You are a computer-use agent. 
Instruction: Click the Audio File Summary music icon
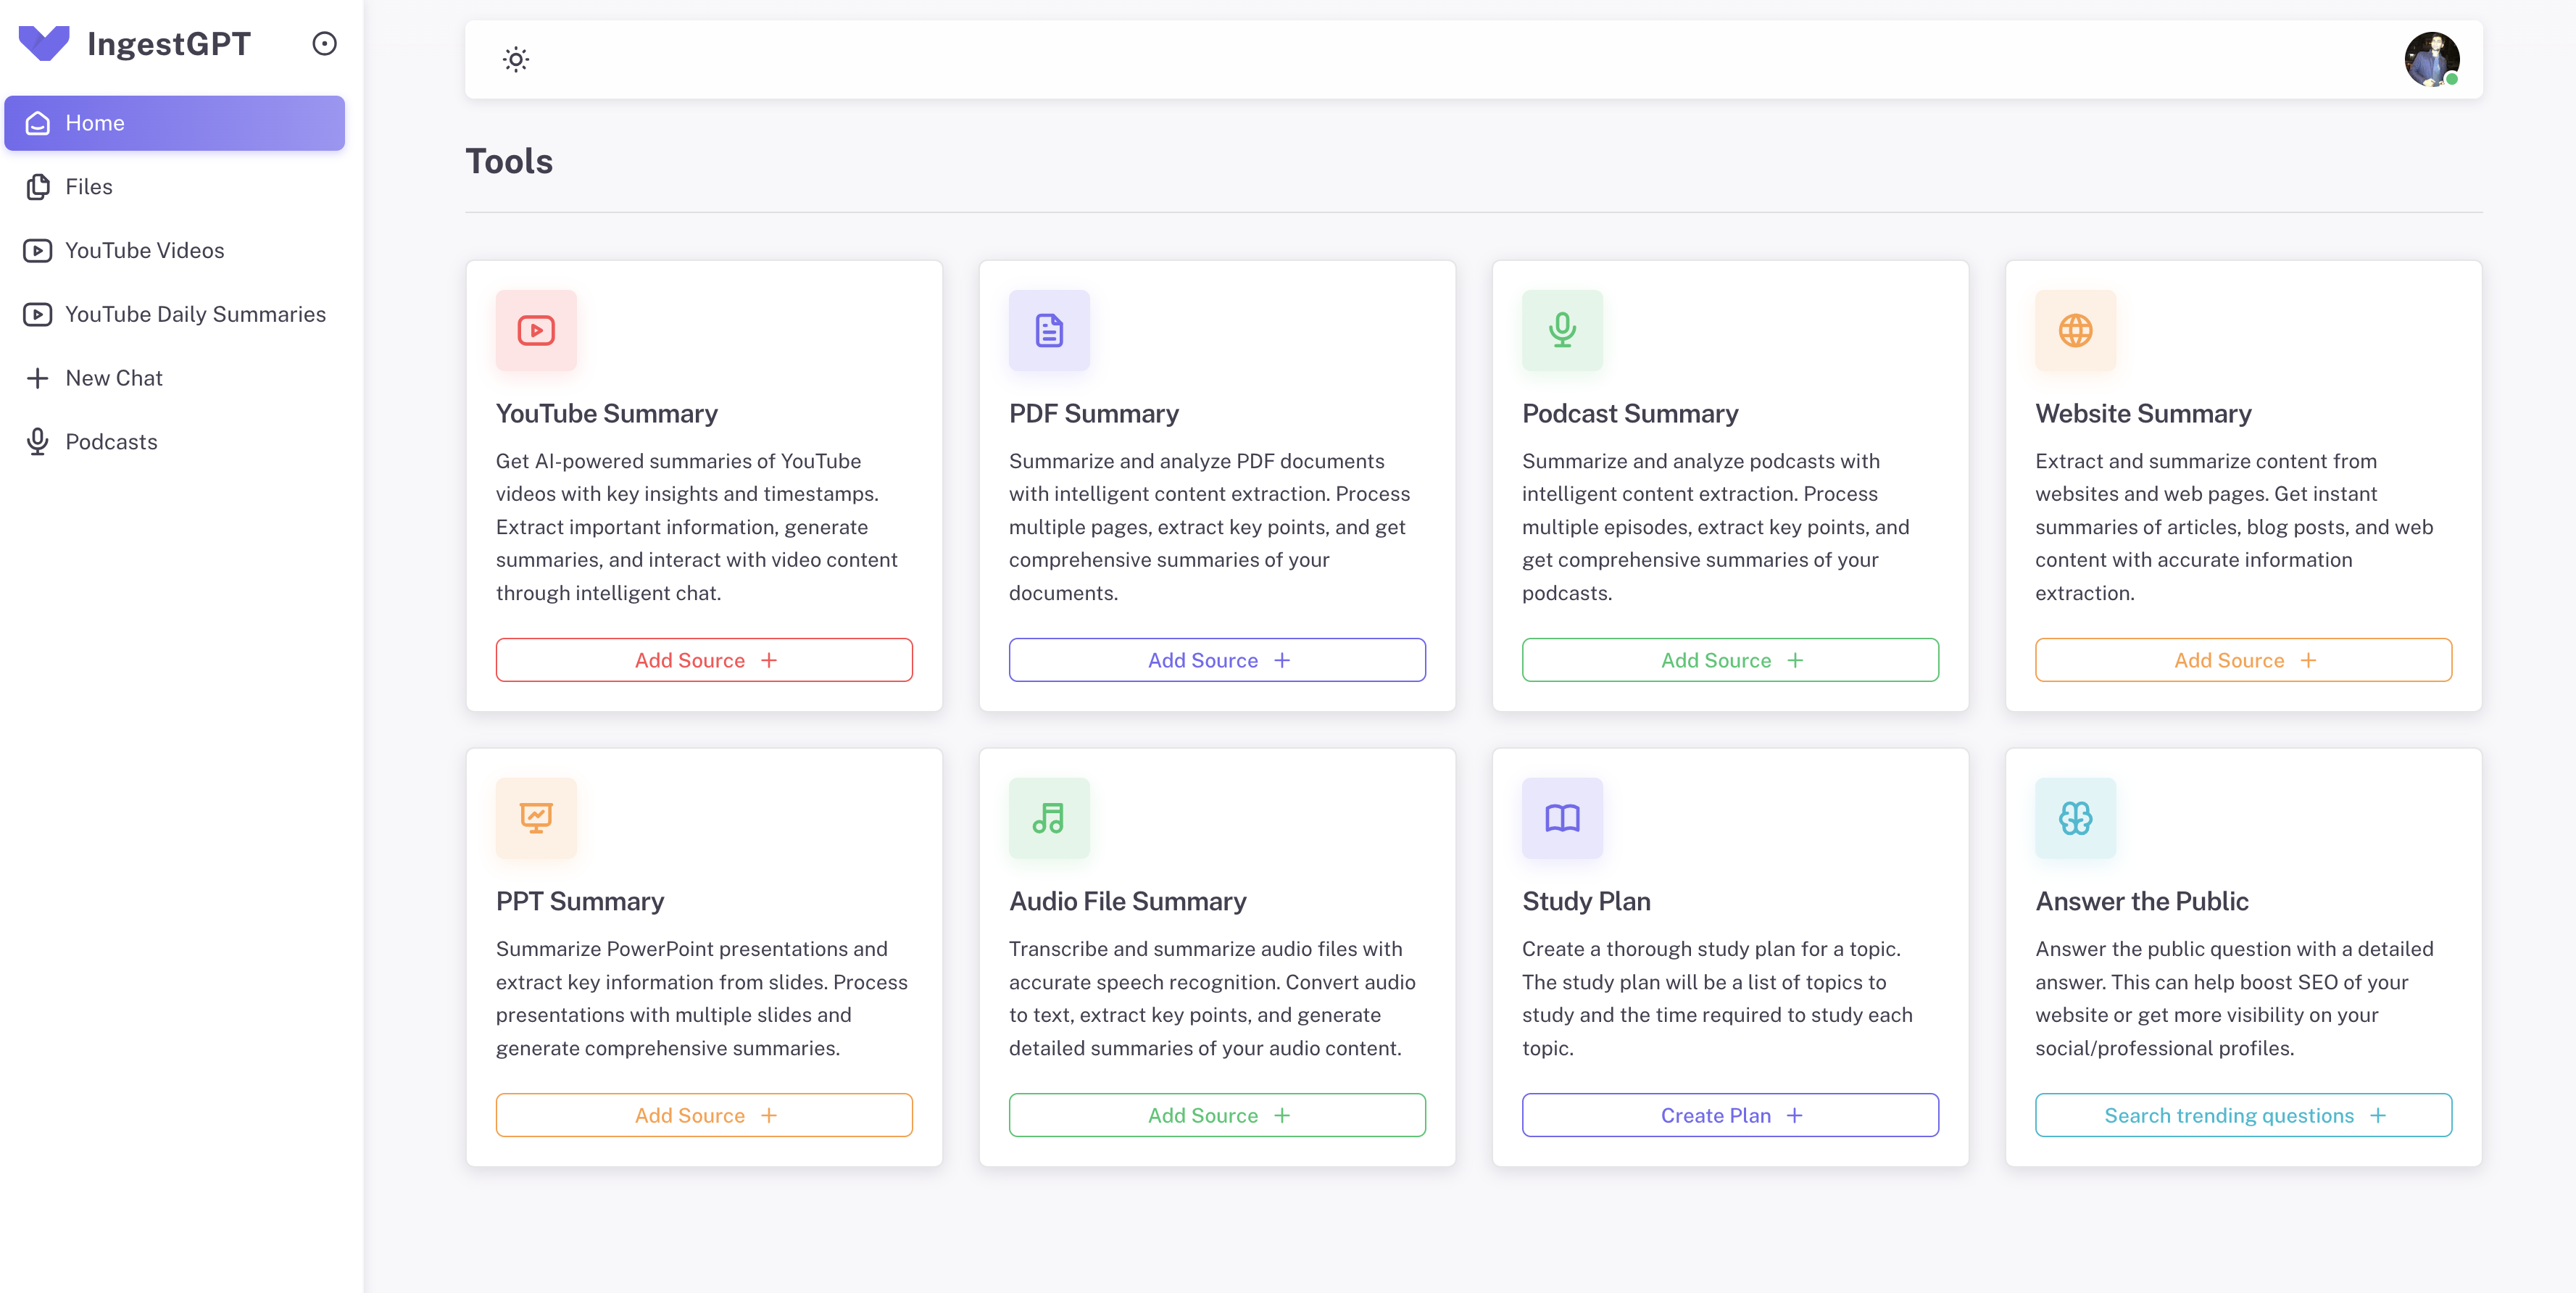1049,818
